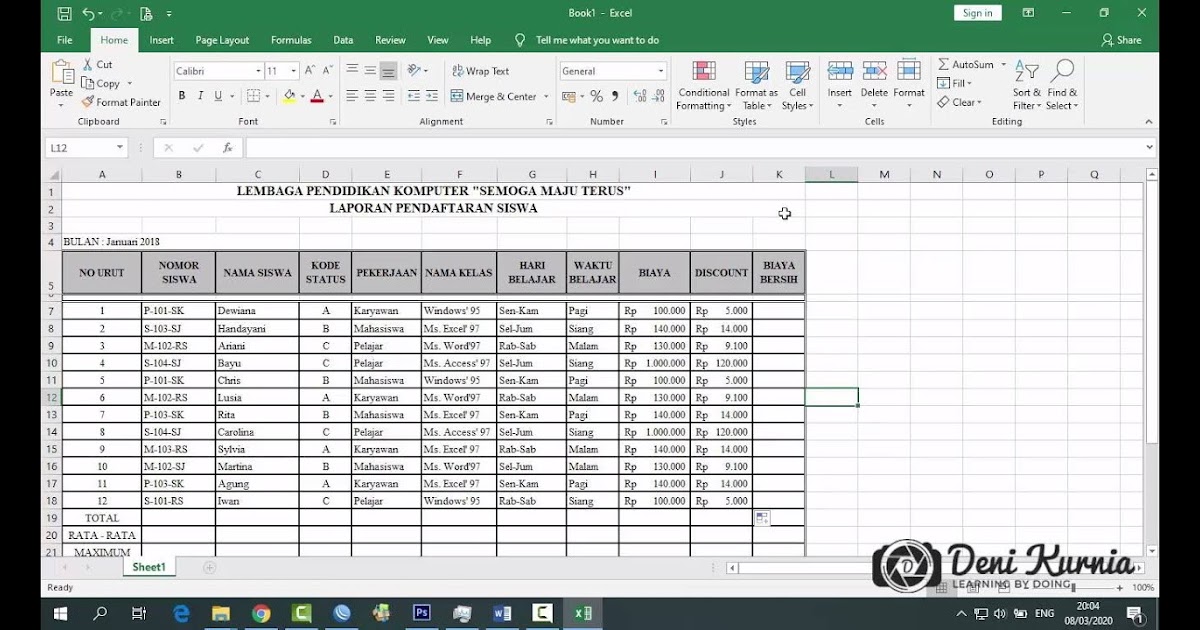The height and width of the screenshot is (630, 1200).
Task: Switch to the Data tab
Action: (x=343, y=40)
